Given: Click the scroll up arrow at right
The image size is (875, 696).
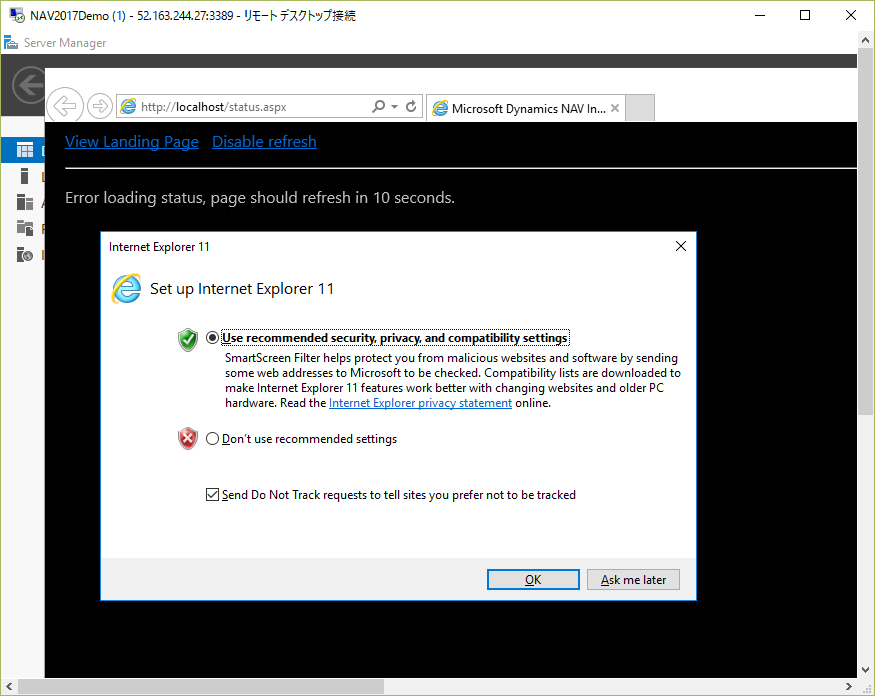Looking at the screenshot, I should pos(865,40).
